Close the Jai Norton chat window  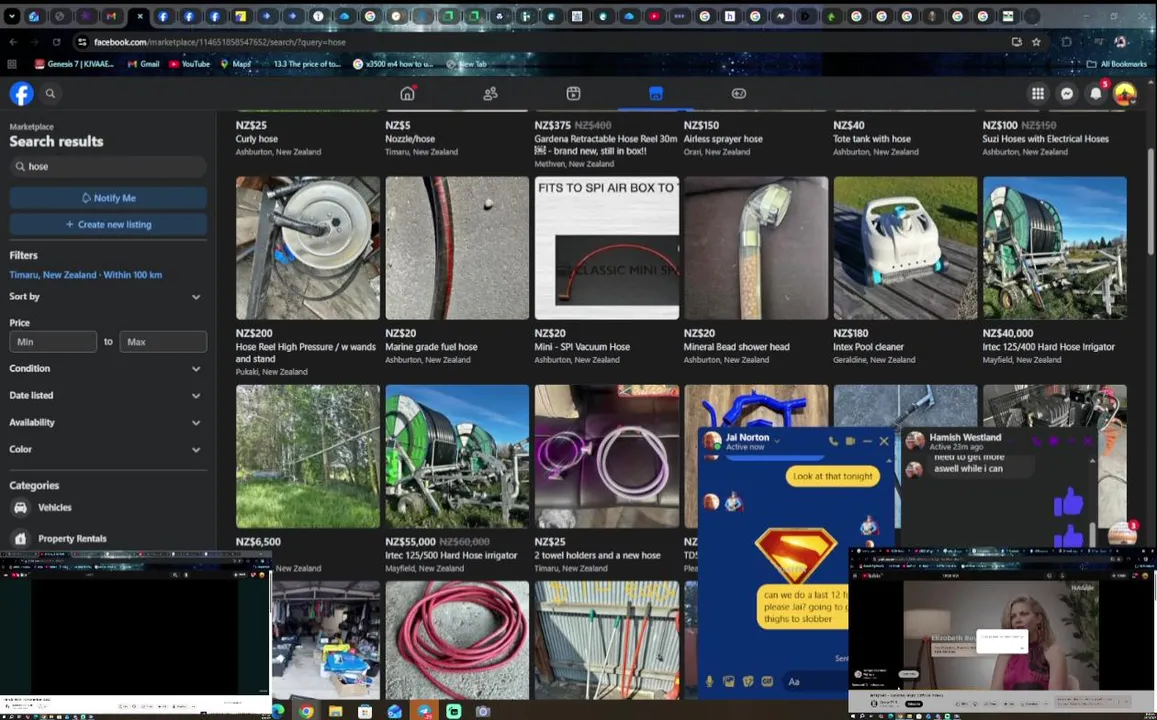click(884, 441)
